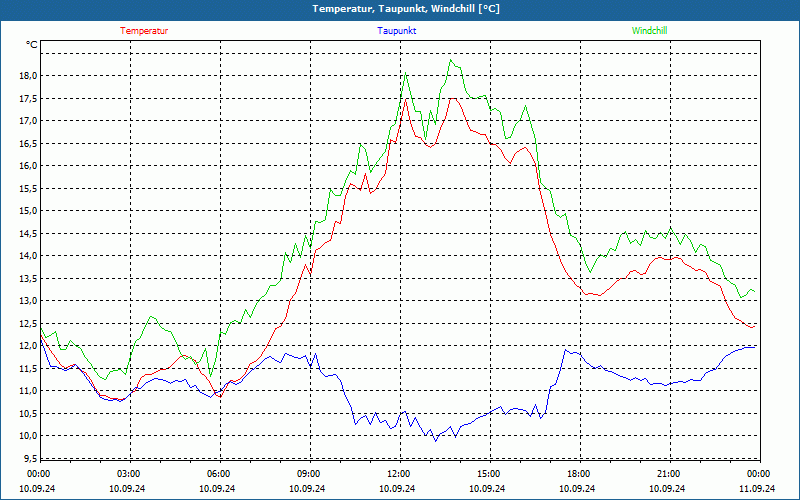Click the blue Taupunkt legend label
800x500 pixels.
tap(397, 31)
